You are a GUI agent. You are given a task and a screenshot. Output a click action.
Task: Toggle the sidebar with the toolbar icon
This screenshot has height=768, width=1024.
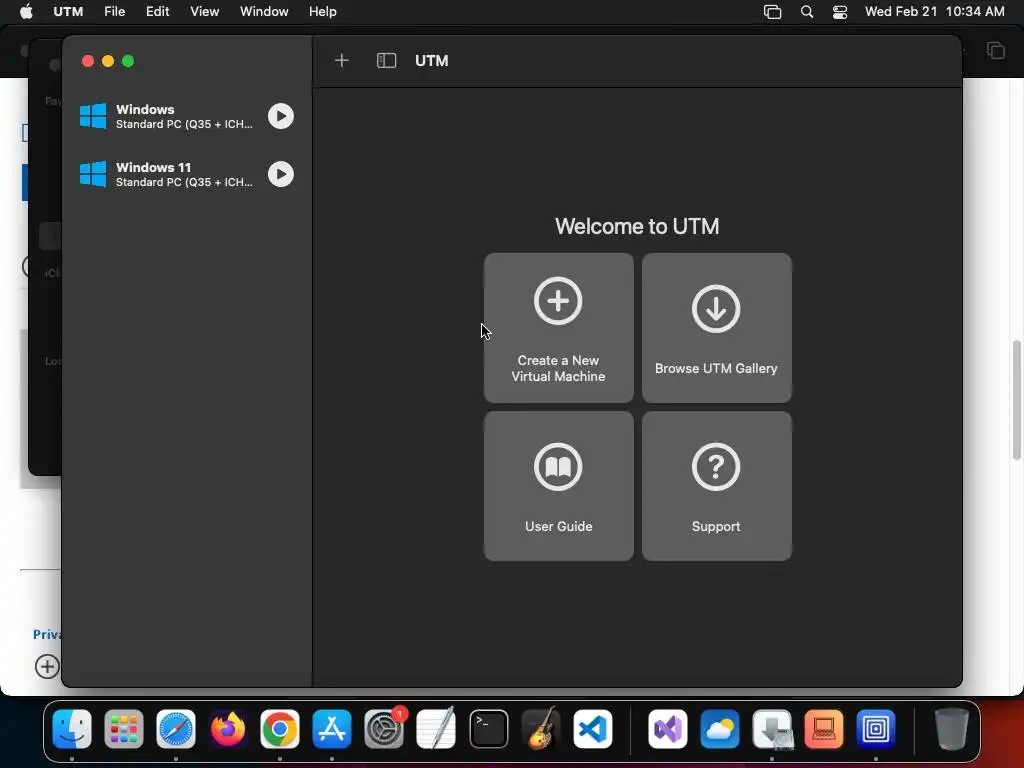click(x=387, y=61)
